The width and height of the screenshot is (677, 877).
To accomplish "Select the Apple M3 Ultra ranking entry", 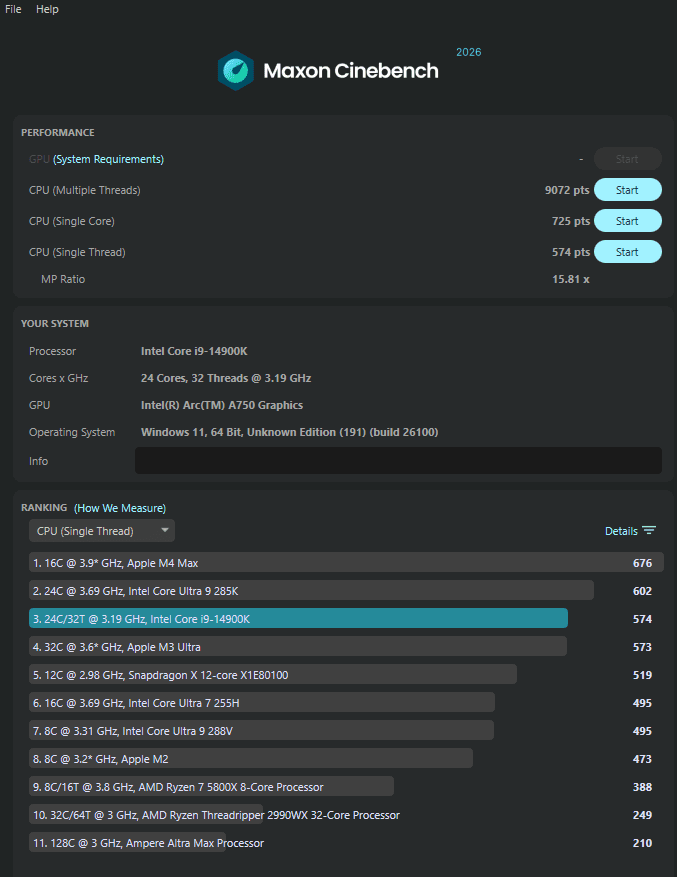I will (x=298, y=647).
